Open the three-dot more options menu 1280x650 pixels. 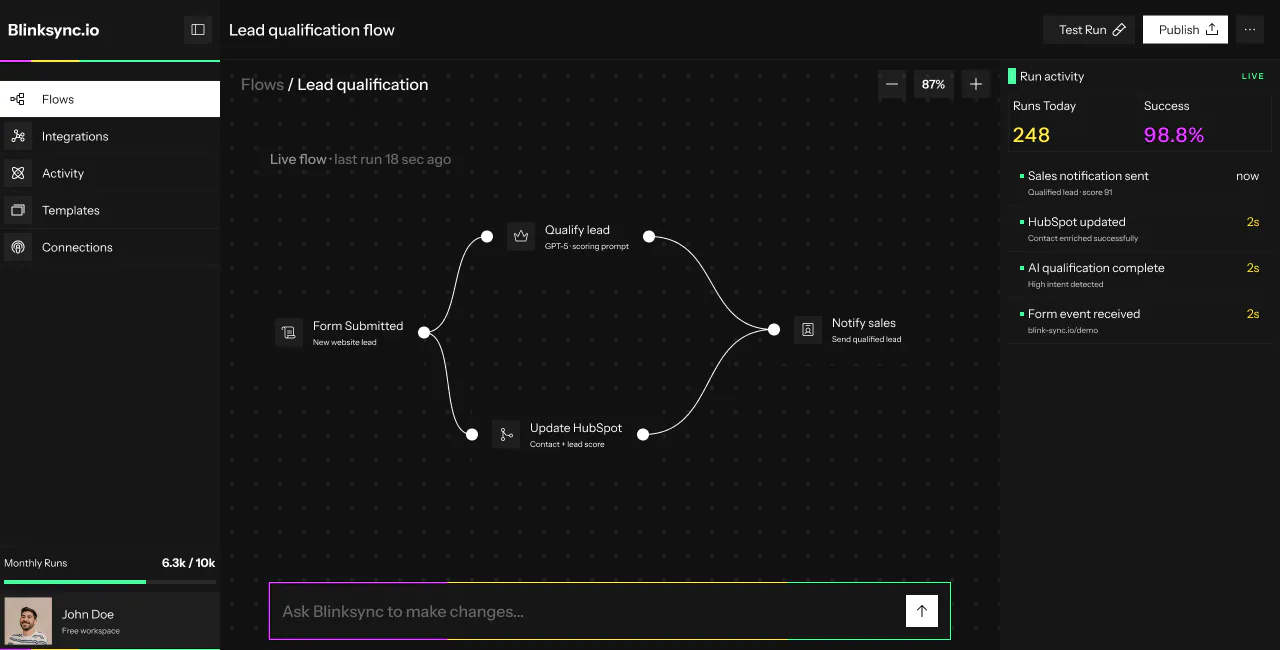1250,30
